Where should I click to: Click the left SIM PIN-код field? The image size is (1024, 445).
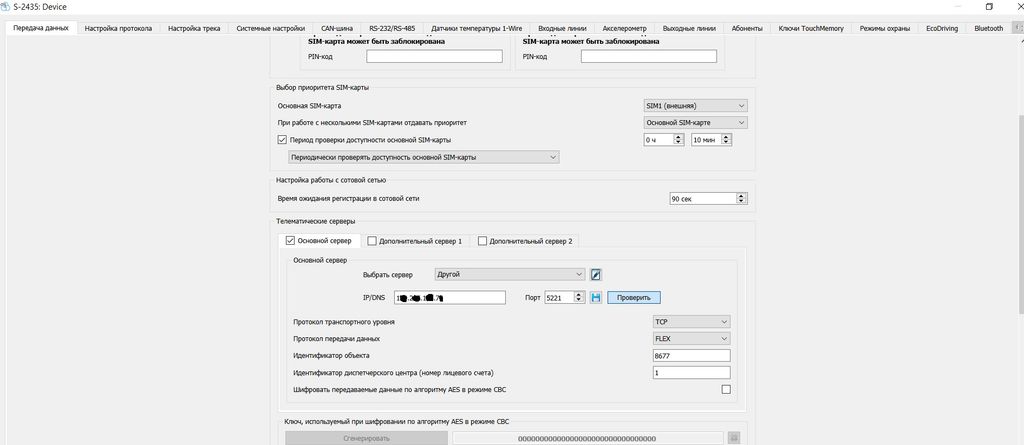434,57
